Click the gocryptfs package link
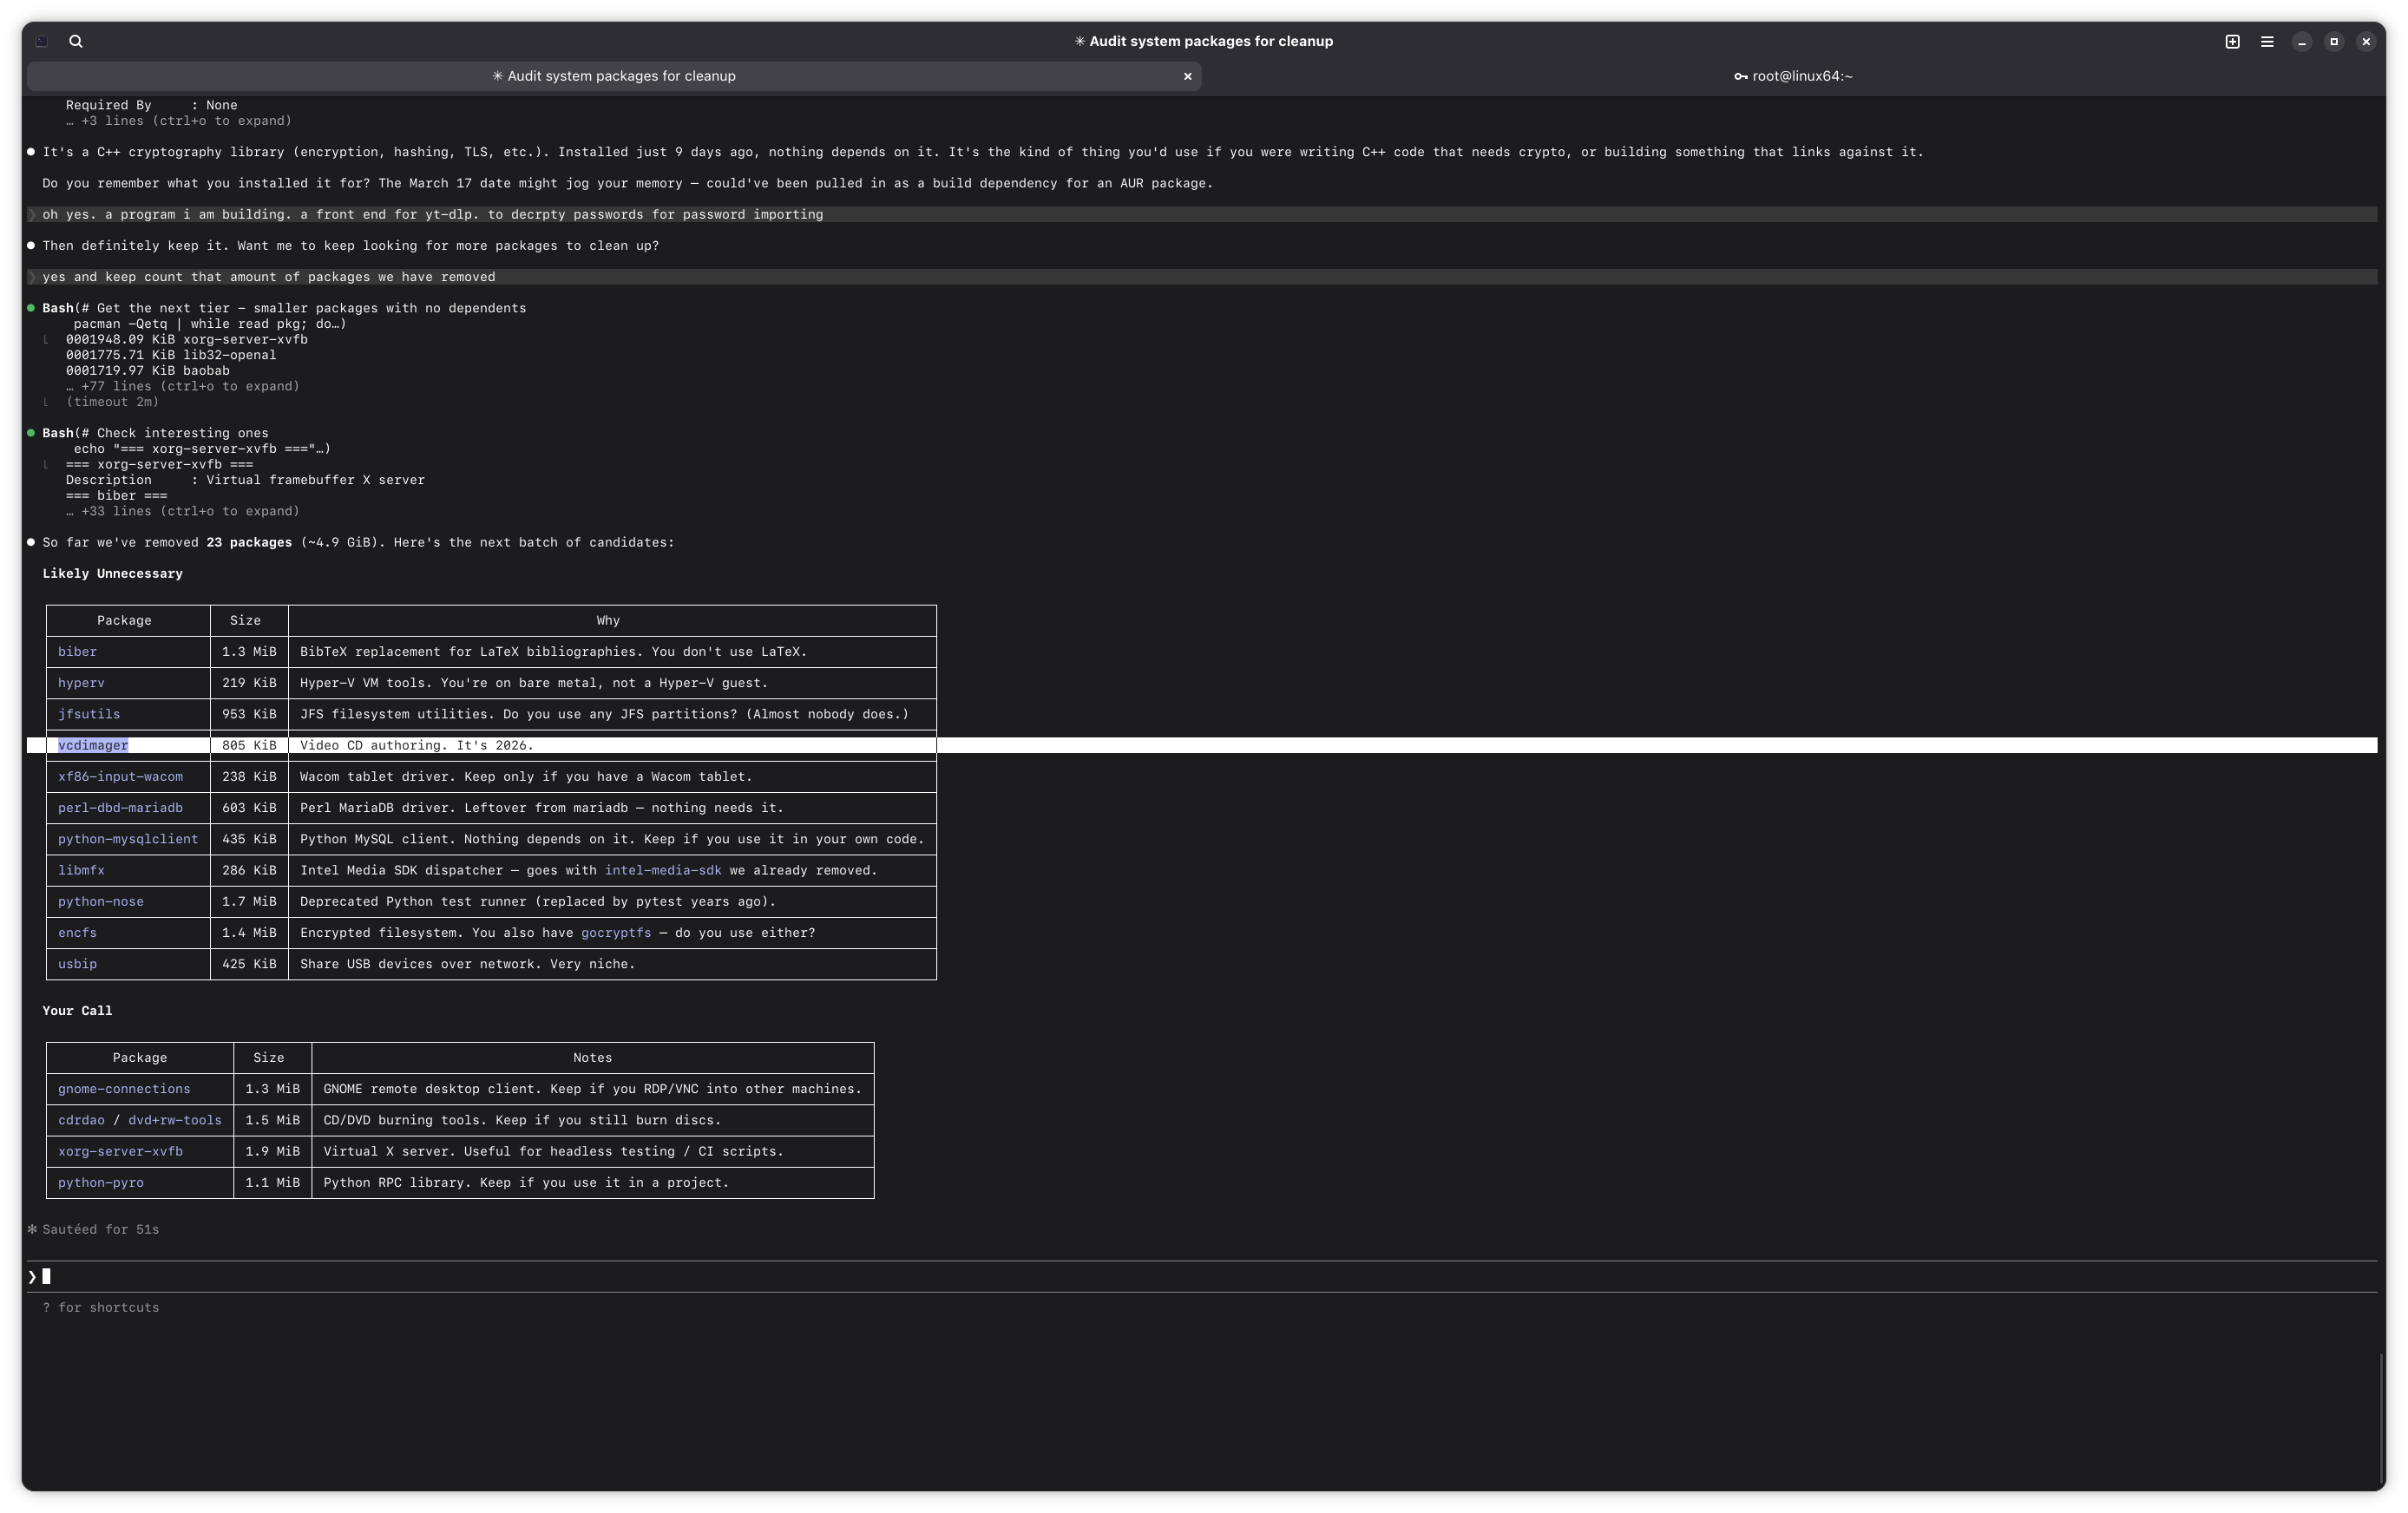The width and height of the screenshot is (2408, 1513). click(615, 933)
